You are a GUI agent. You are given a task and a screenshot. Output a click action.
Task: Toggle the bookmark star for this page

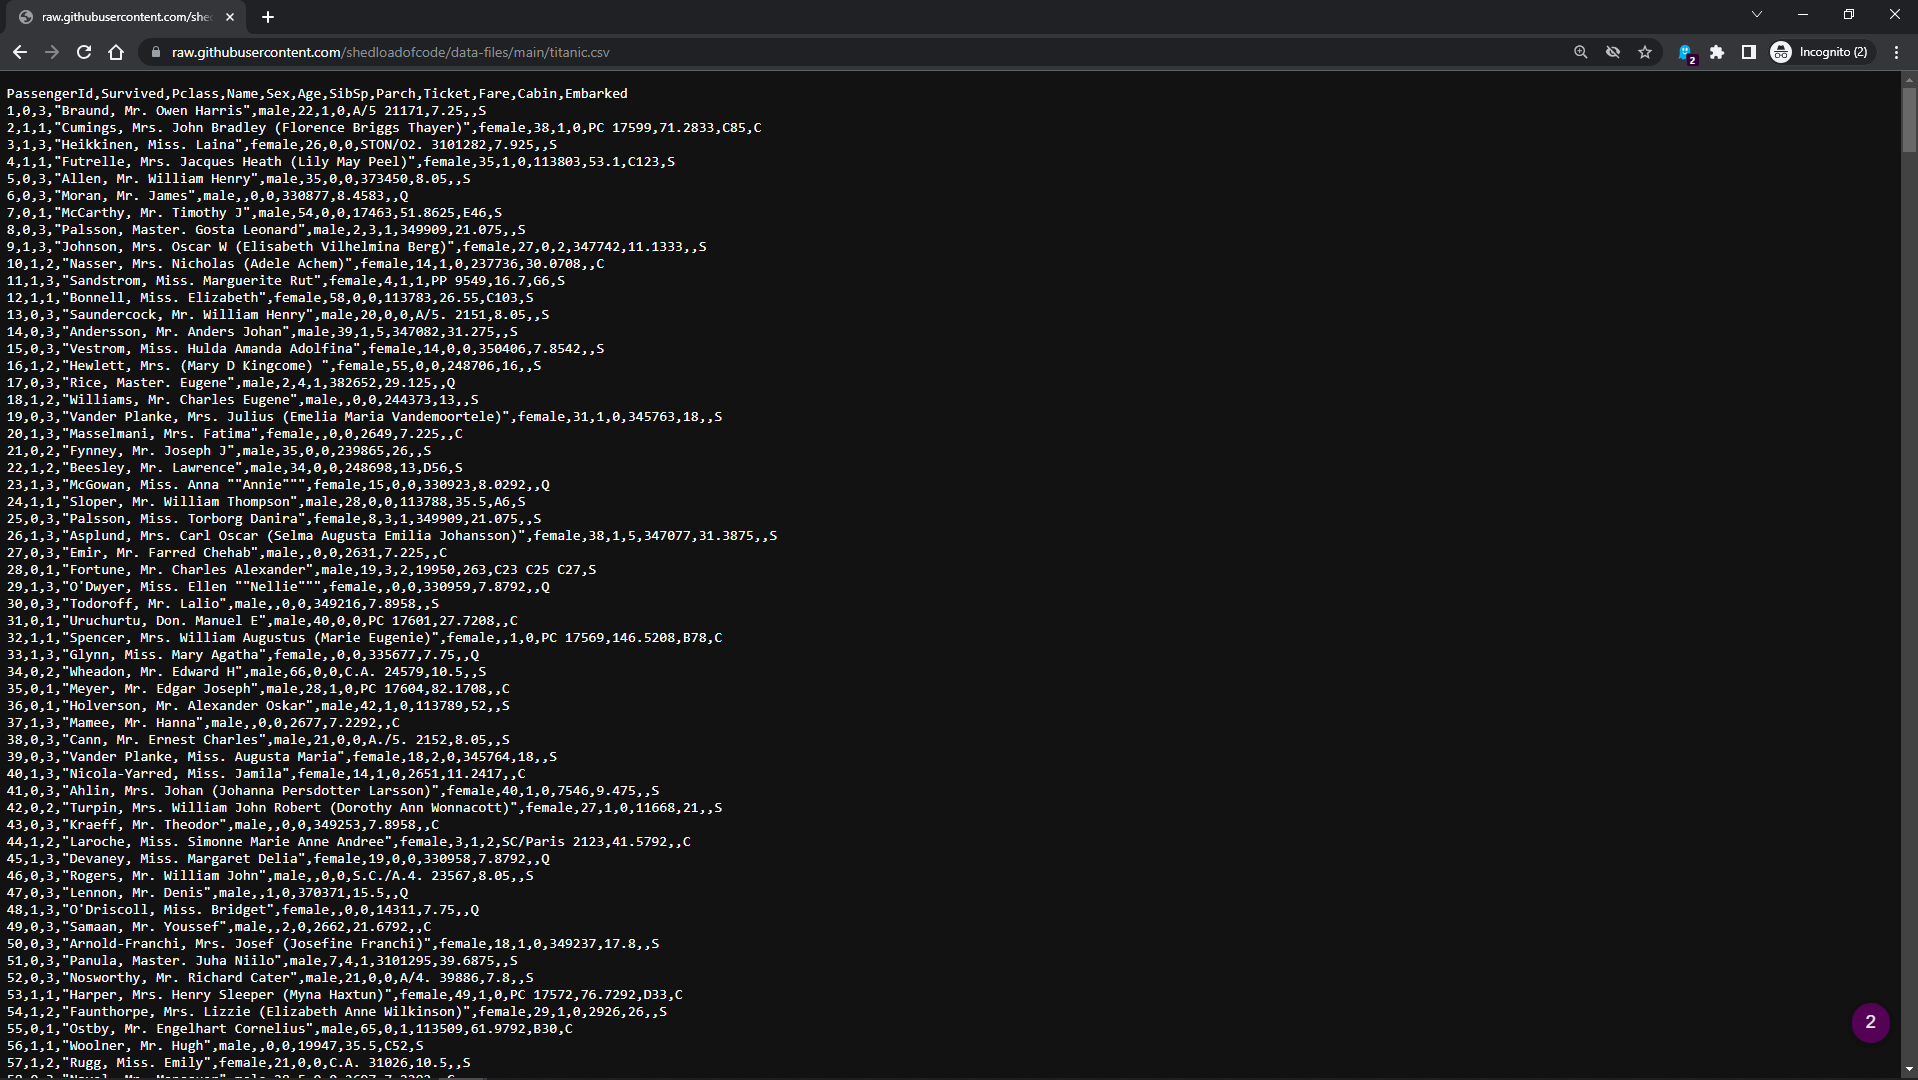[1645, 52]
